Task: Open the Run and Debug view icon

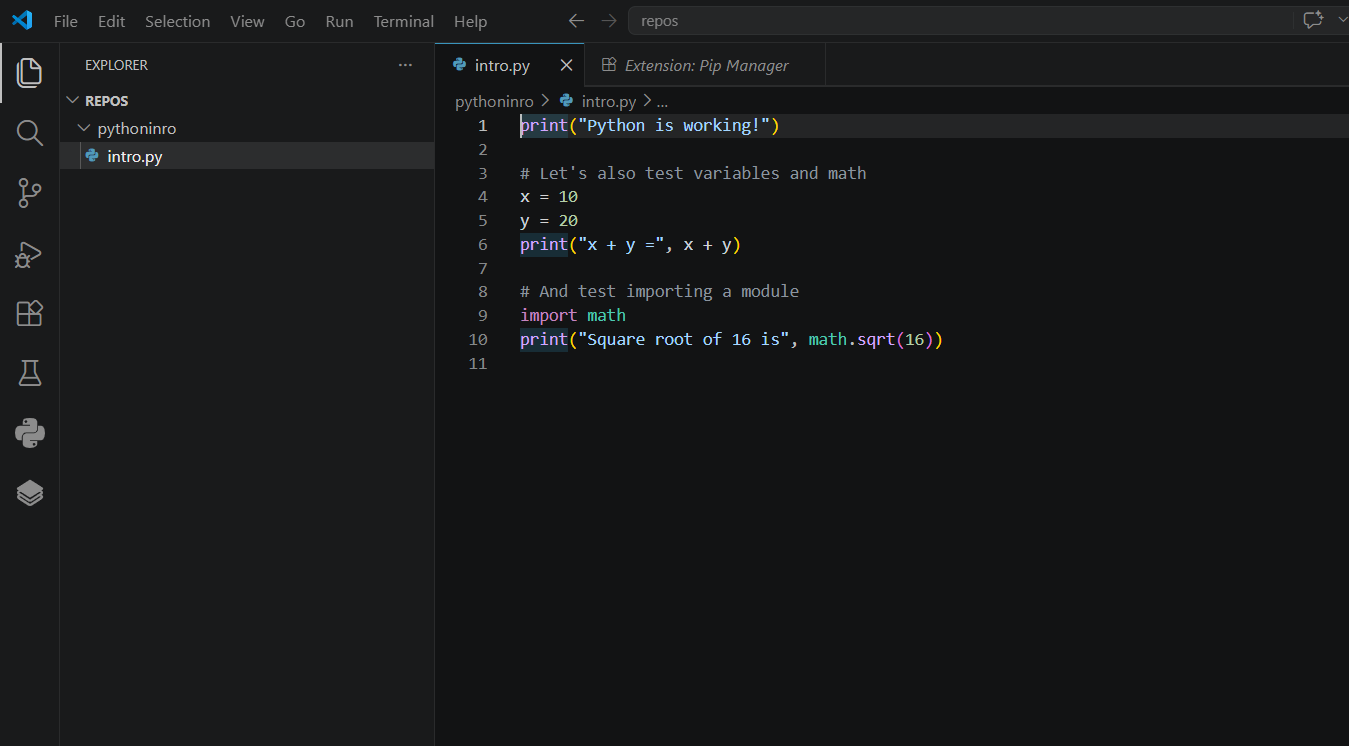Action: 30,254
